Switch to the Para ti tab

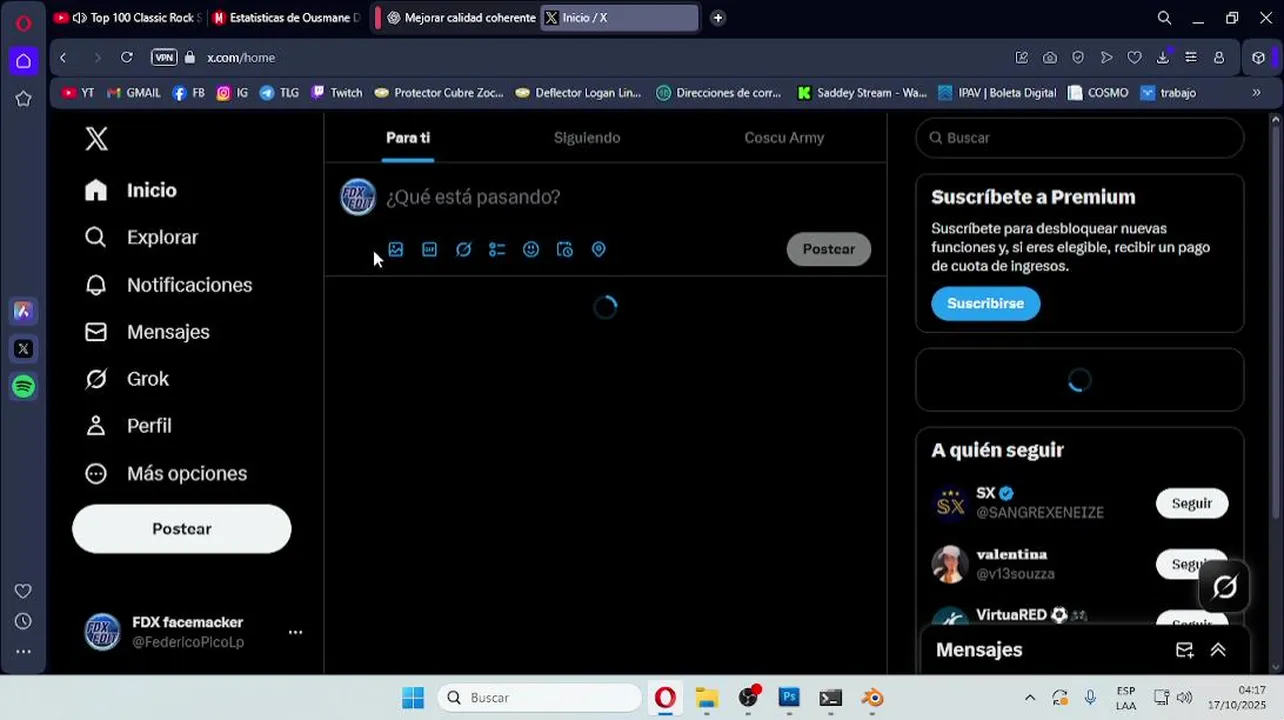point(408,138)
